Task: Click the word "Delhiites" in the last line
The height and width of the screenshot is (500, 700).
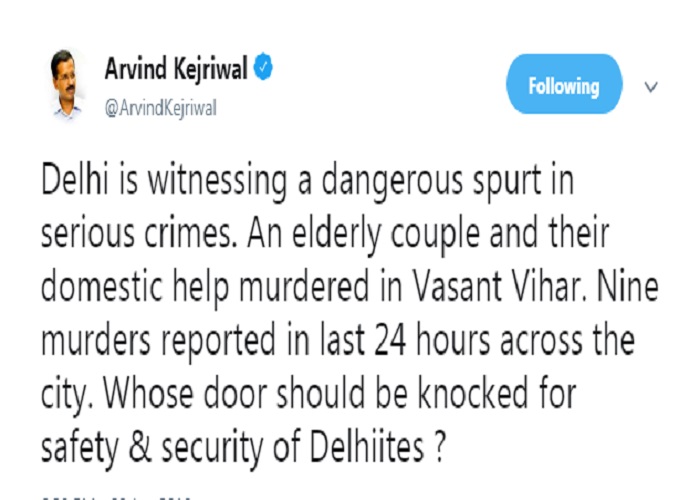Action: pos(366,447)
